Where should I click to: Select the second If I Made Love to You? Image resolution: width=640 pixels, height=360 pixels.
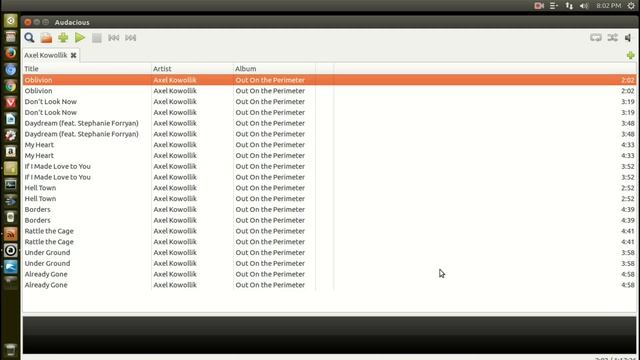coord(329,177)
